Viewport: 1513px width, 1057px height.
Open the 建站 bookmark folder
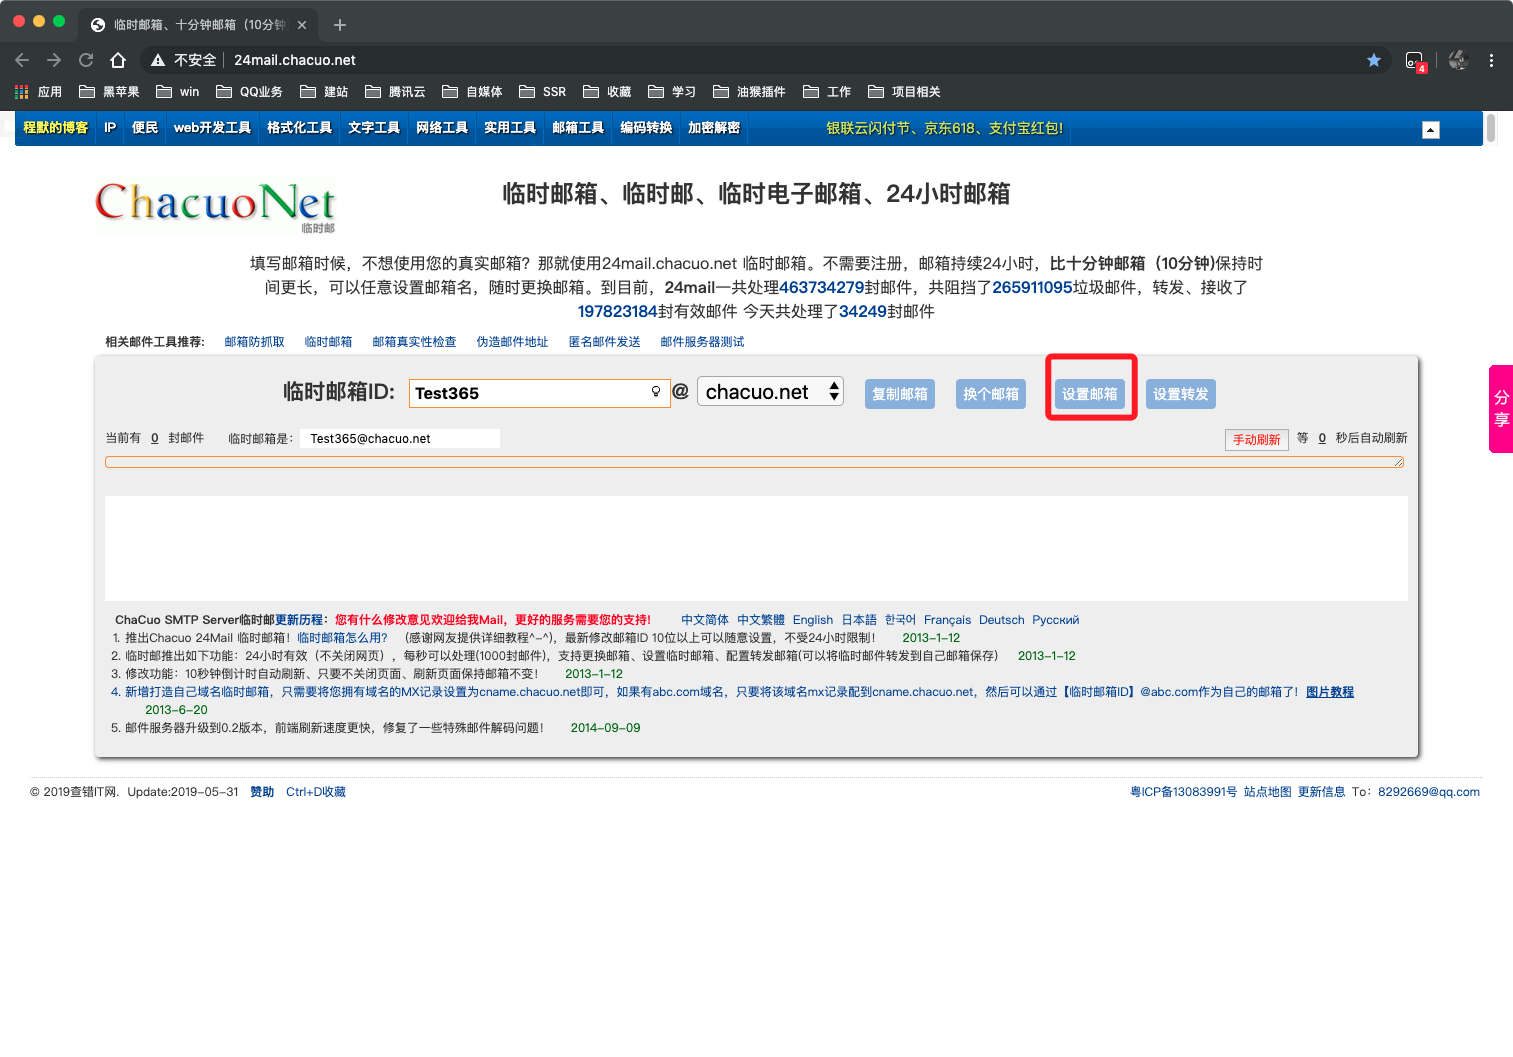pos(324,92)
